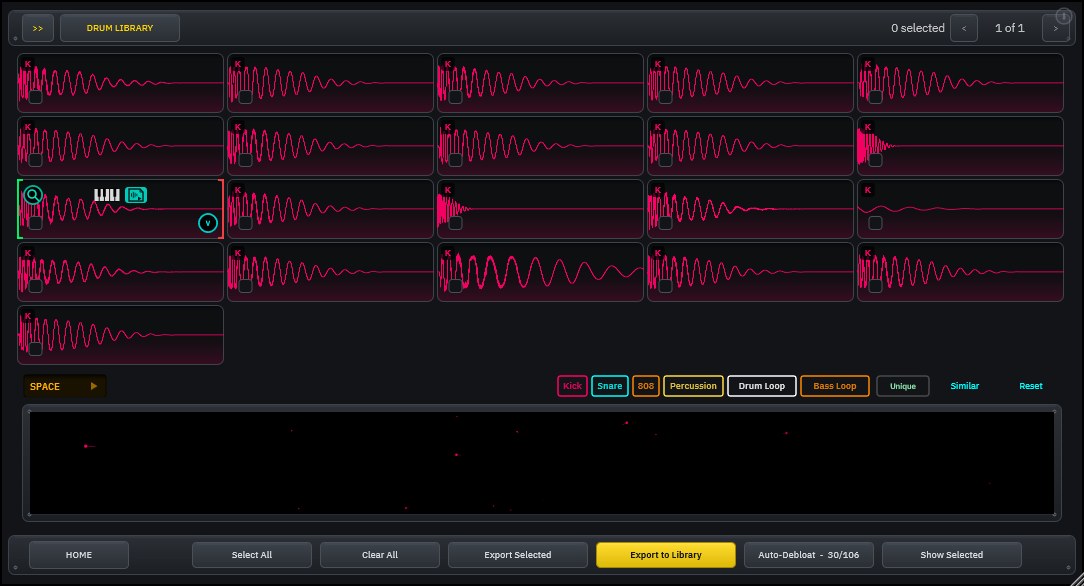Go to the previous page of samples
Image resolution: width=1084 pixels, height=586 pixels.
pos(964,28)
